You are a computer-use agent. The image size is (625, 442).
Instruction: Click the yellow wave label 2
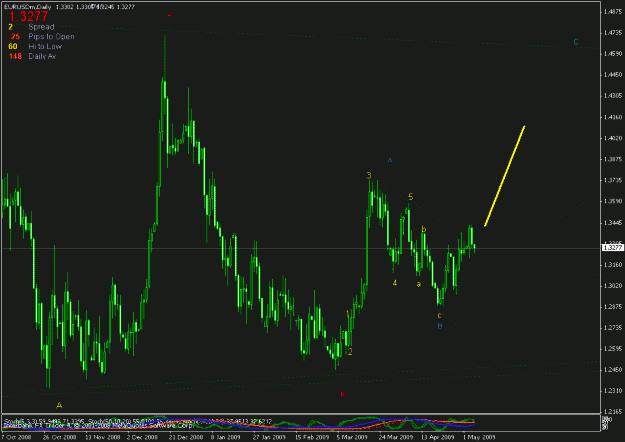[x=350, y=352]
